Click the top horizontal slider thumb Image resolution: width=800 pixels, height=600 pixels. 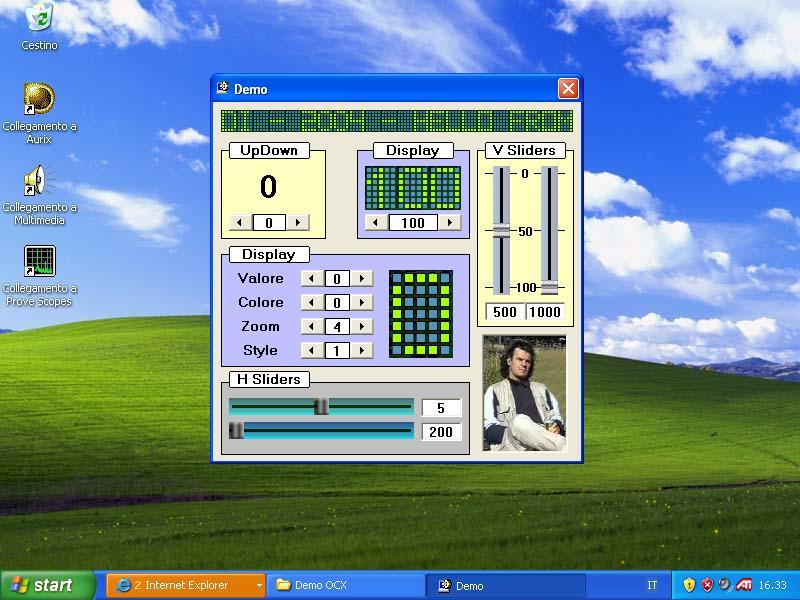pyautogui.click(x=321, y=407)
